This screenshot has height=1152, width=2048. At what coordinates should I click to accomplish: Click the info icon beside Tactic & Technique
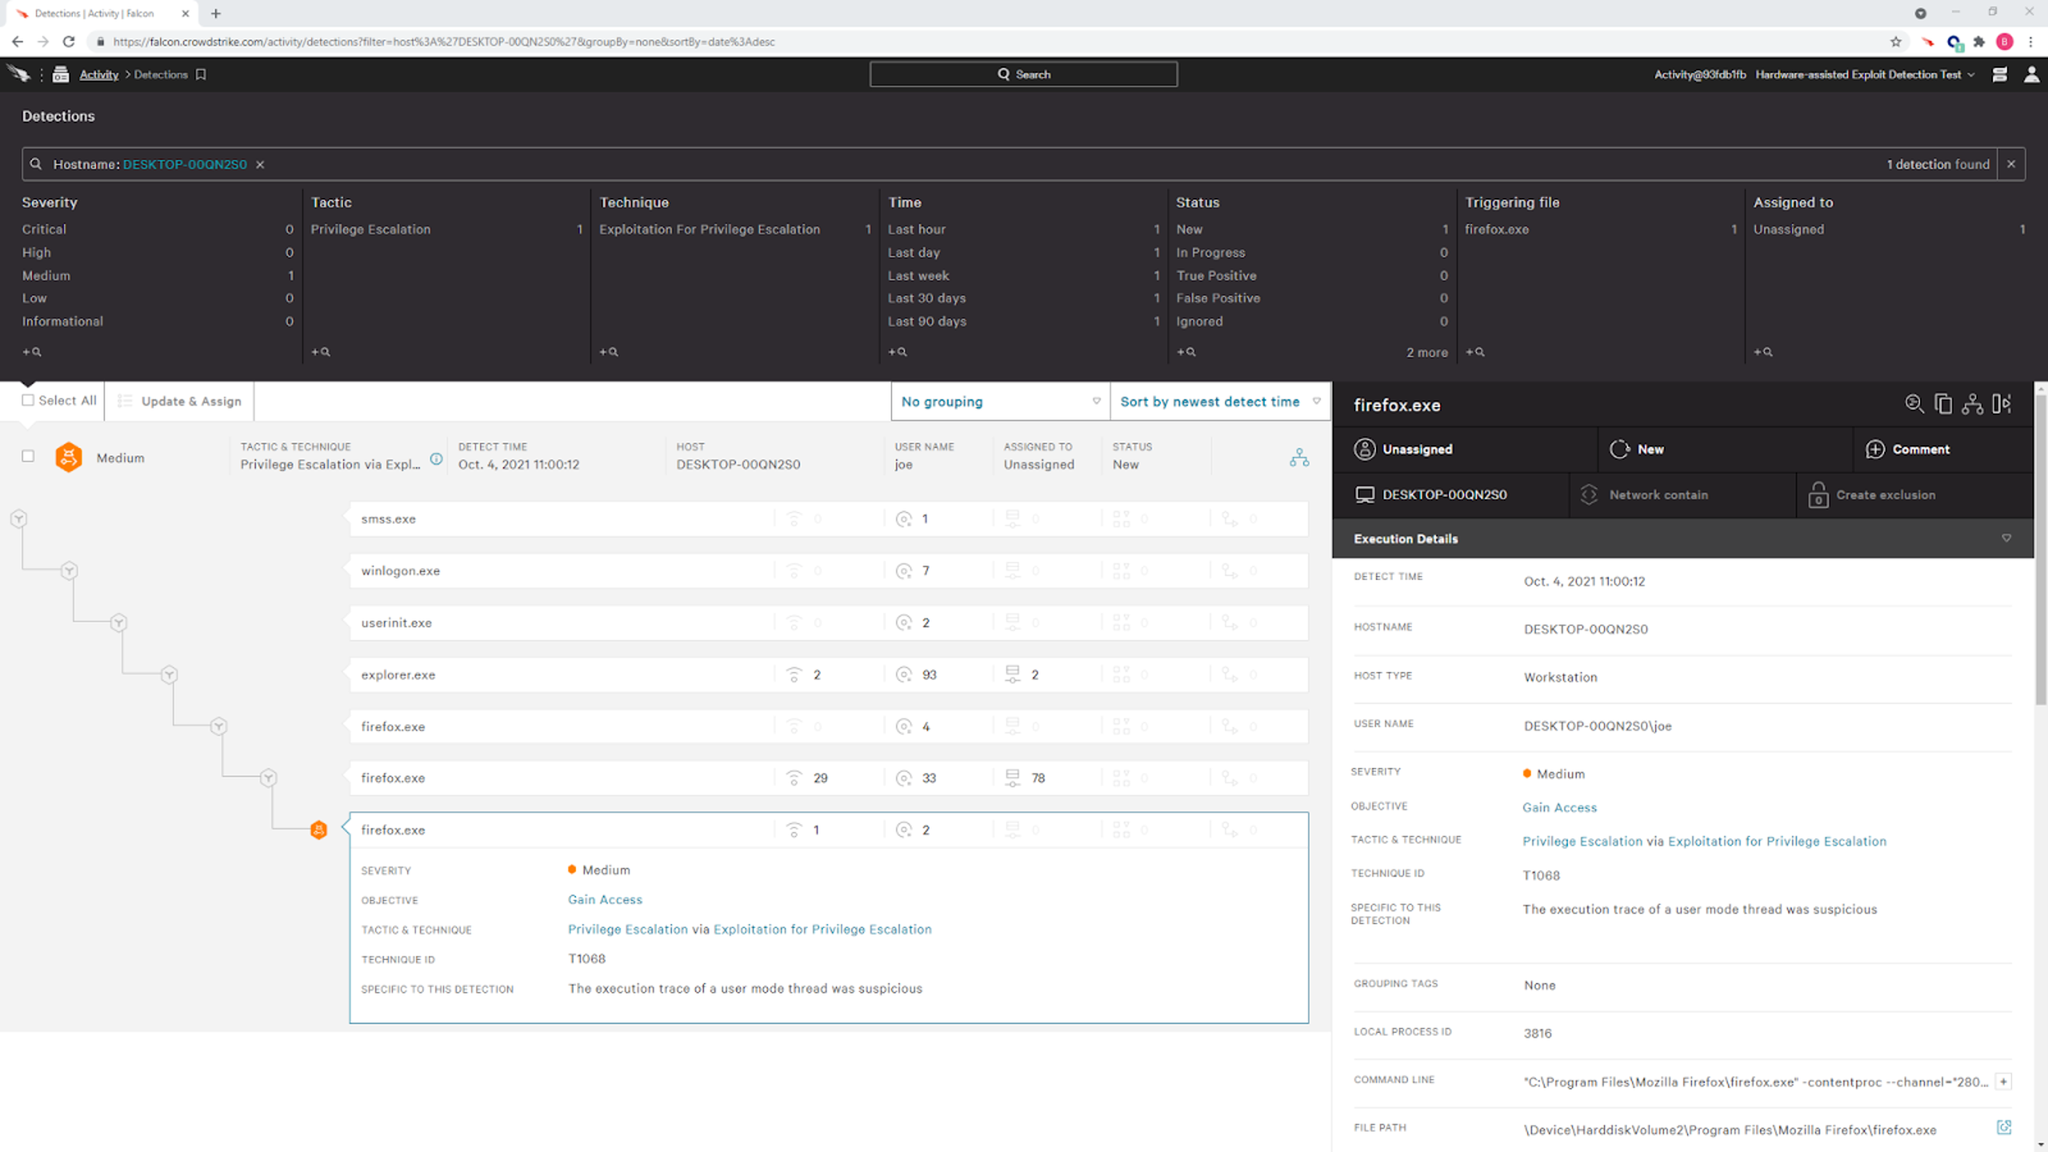tap(436, 459)
